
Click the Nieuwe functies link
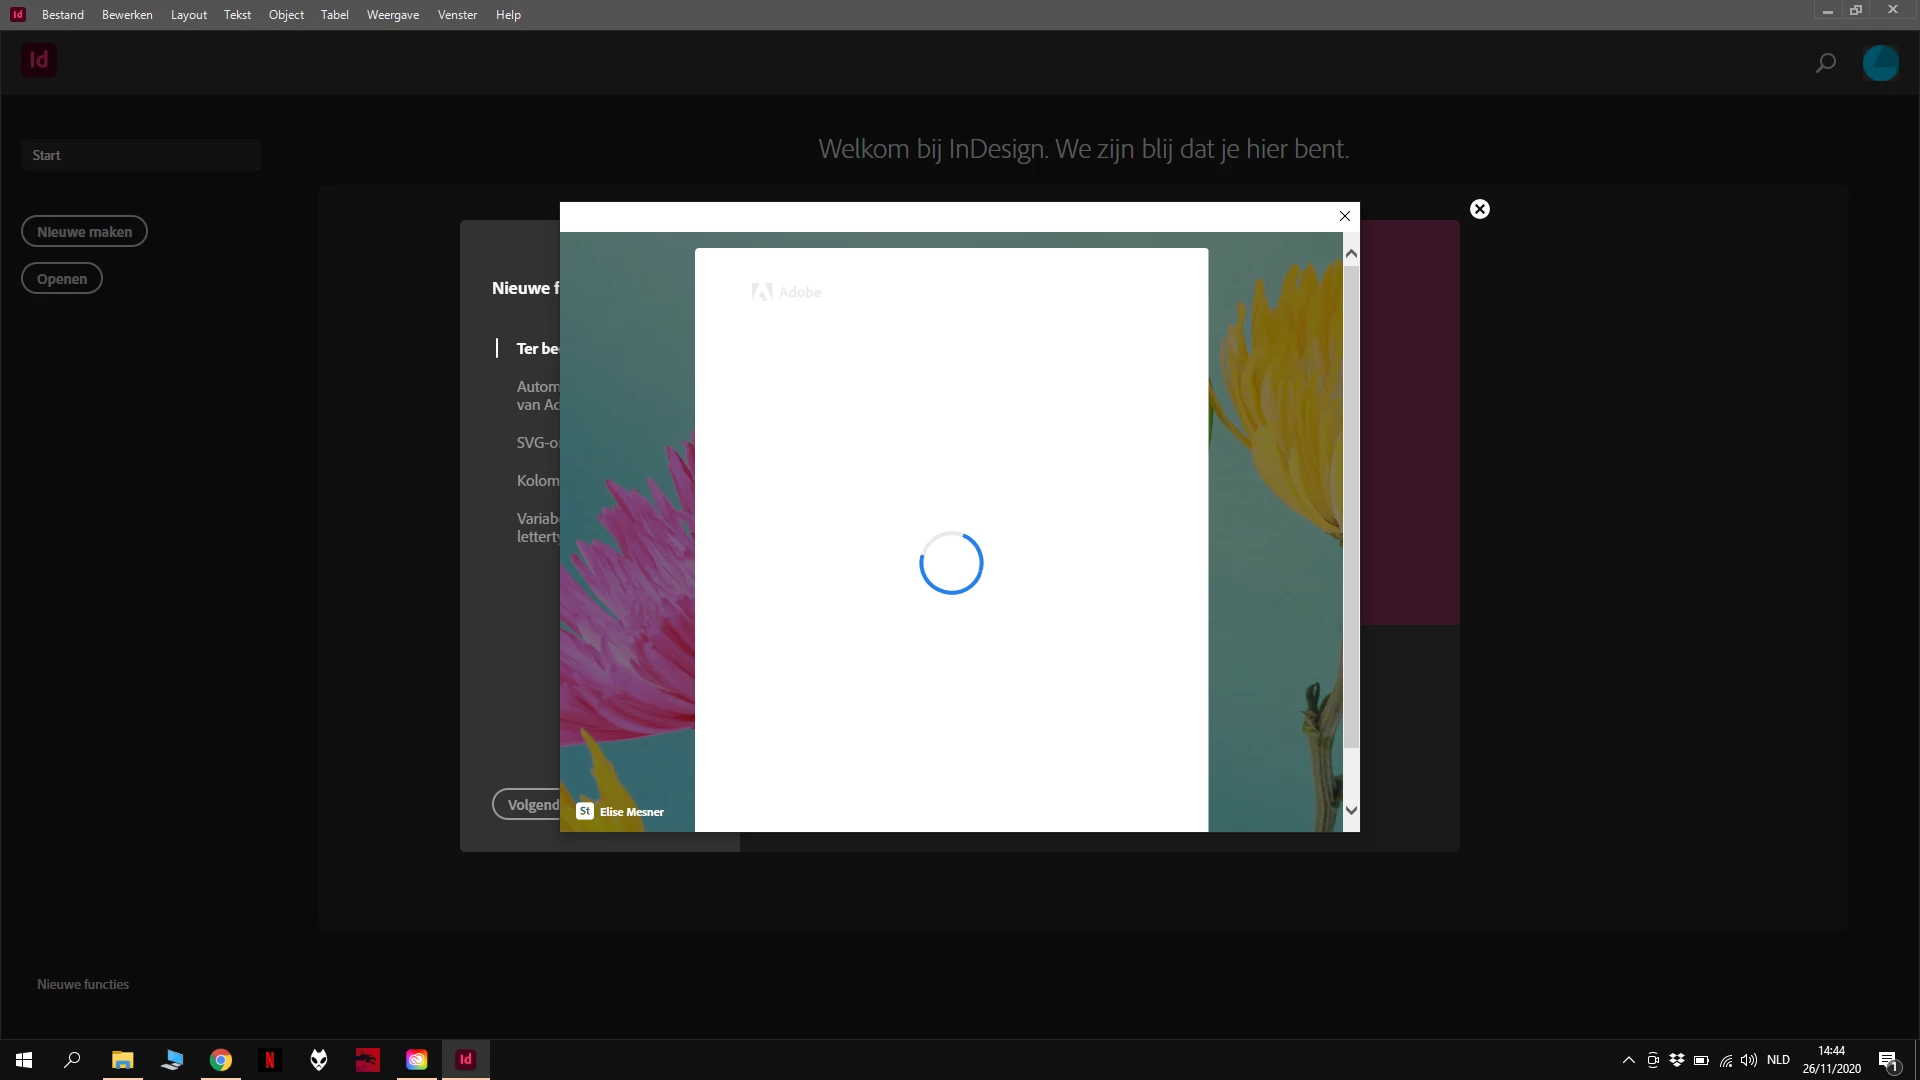point(83,984)
